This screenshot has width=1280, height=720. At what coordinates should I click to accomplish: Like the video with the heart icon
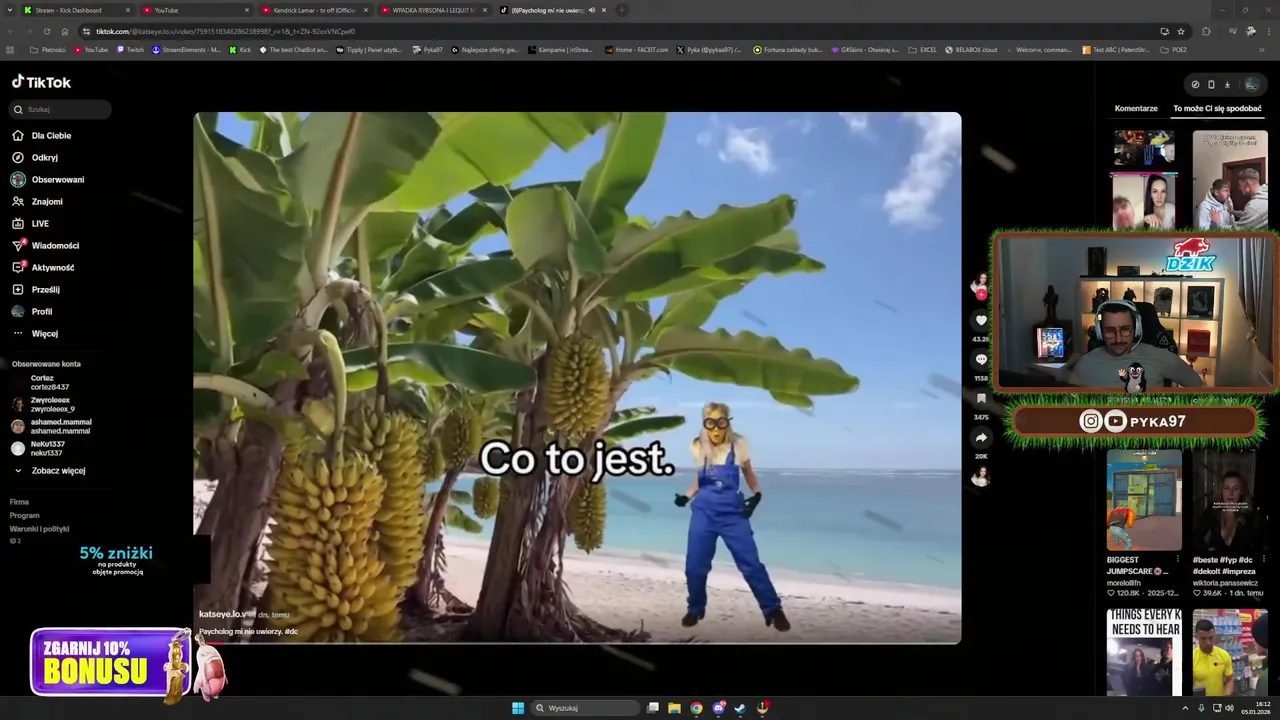coord(981,320)
